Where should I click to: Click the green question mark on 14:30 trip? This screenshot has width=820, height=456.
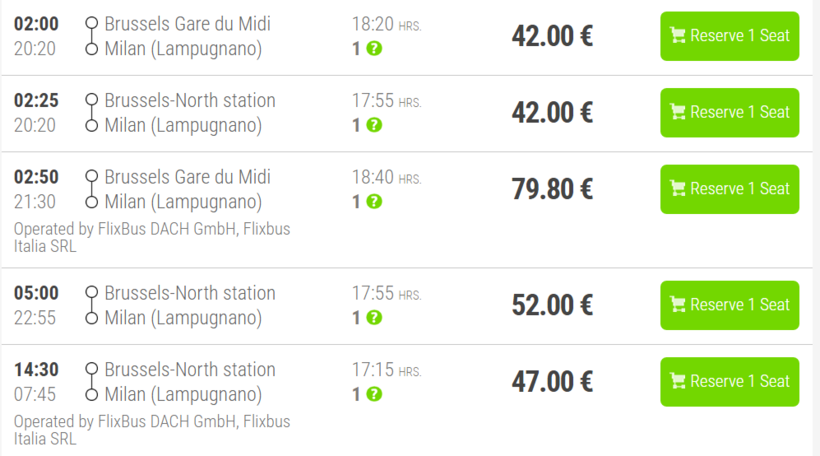click(x=374, y=394)
